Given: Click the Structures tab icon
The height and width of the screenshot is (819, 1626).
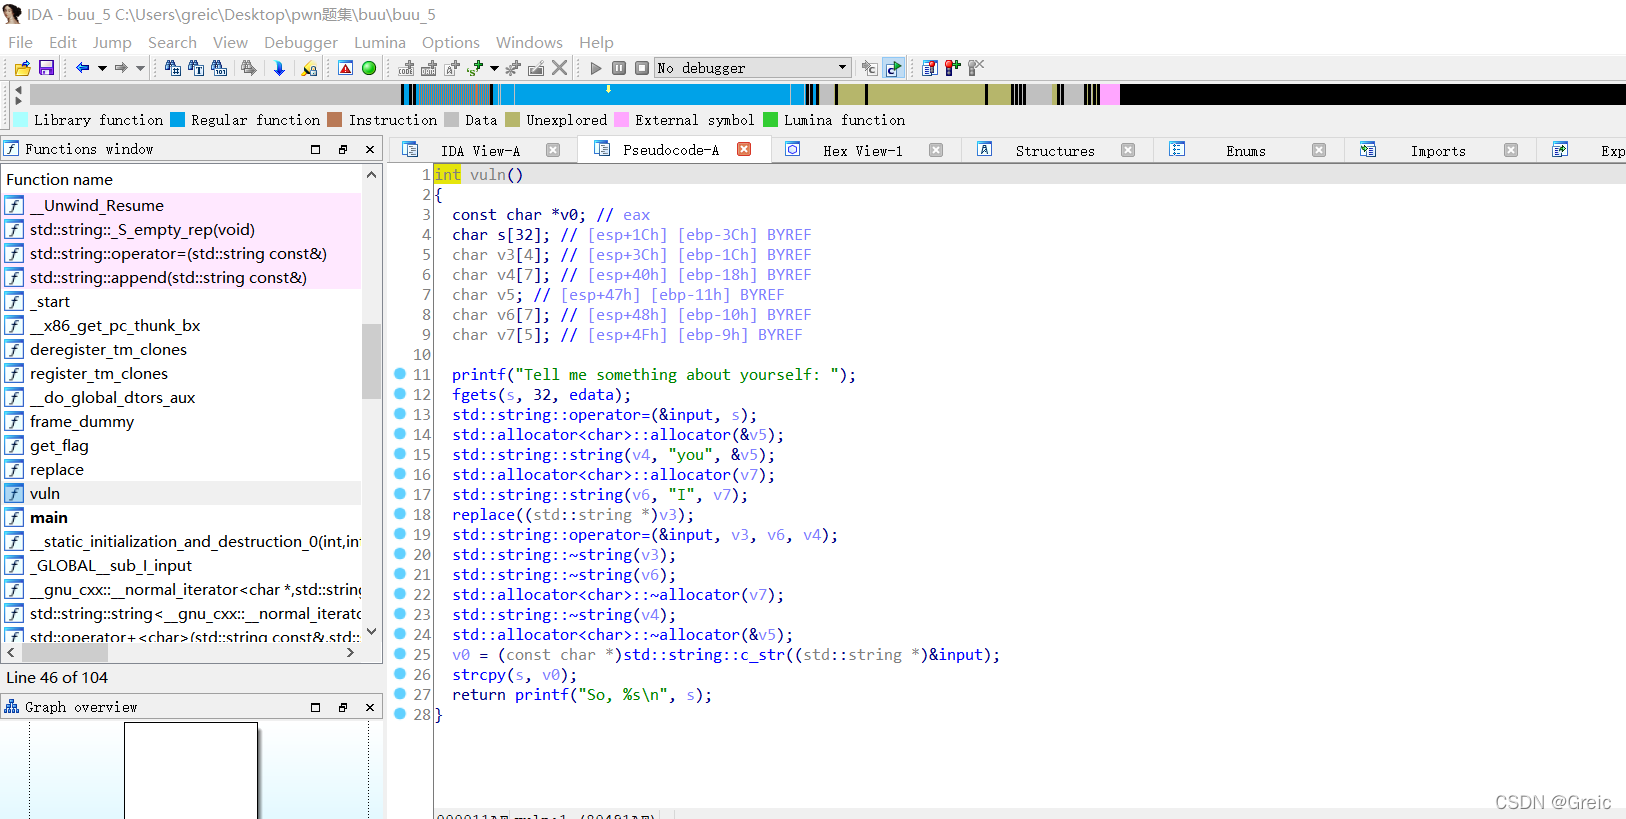Looking at the screenshot, I should [985, 149].
